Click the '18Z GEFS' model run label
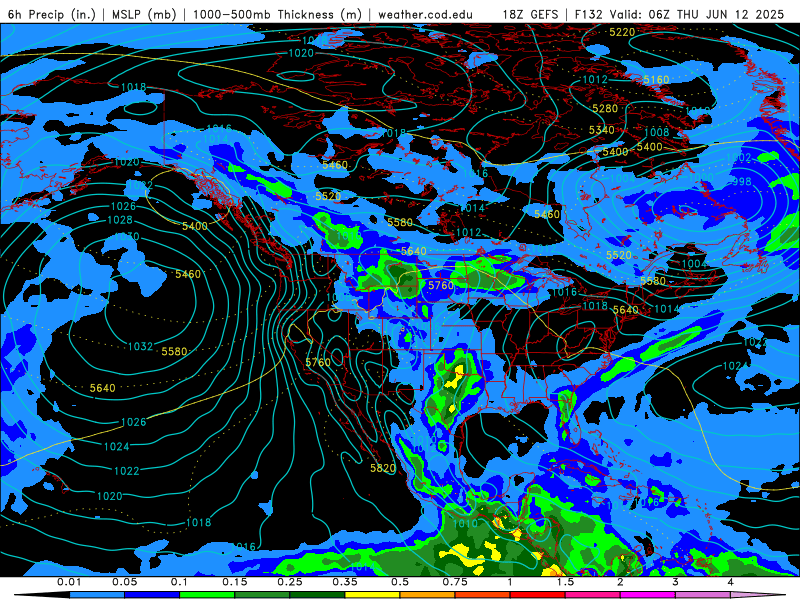 click(531, 14)
